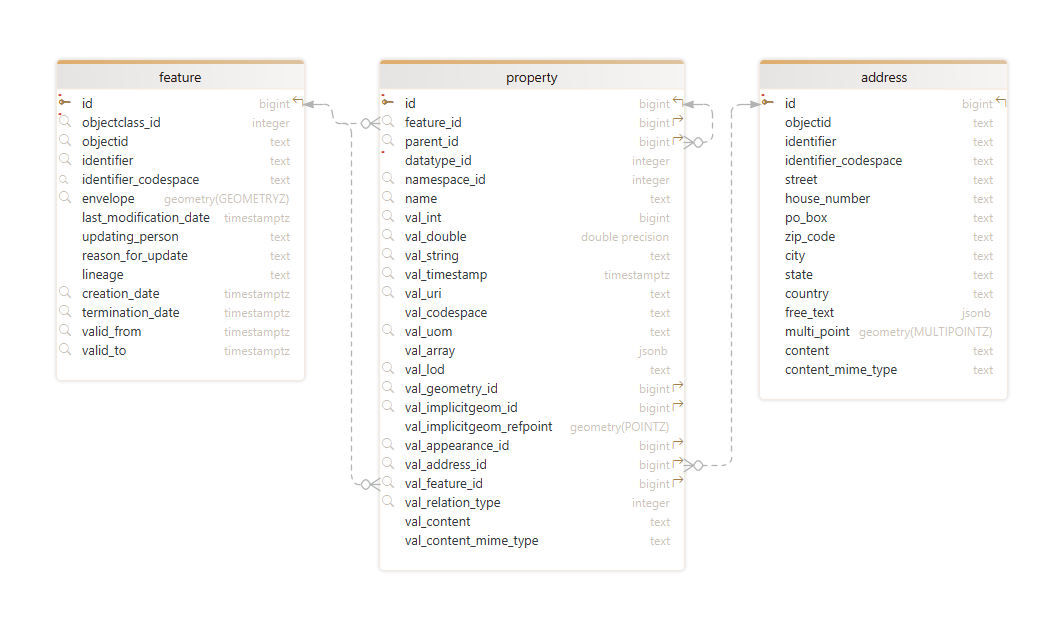
Task: Click the magnifier icon beside creation_date
Action: tap(66, 293)
